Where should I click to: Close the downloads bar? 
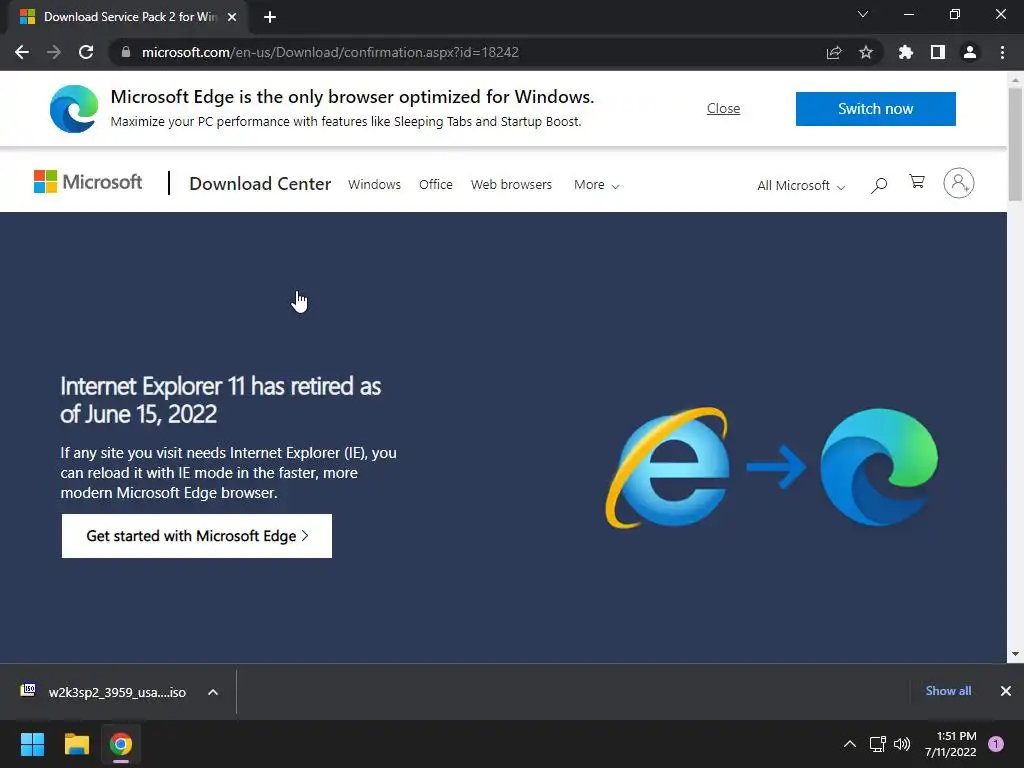pos(1005,690)
